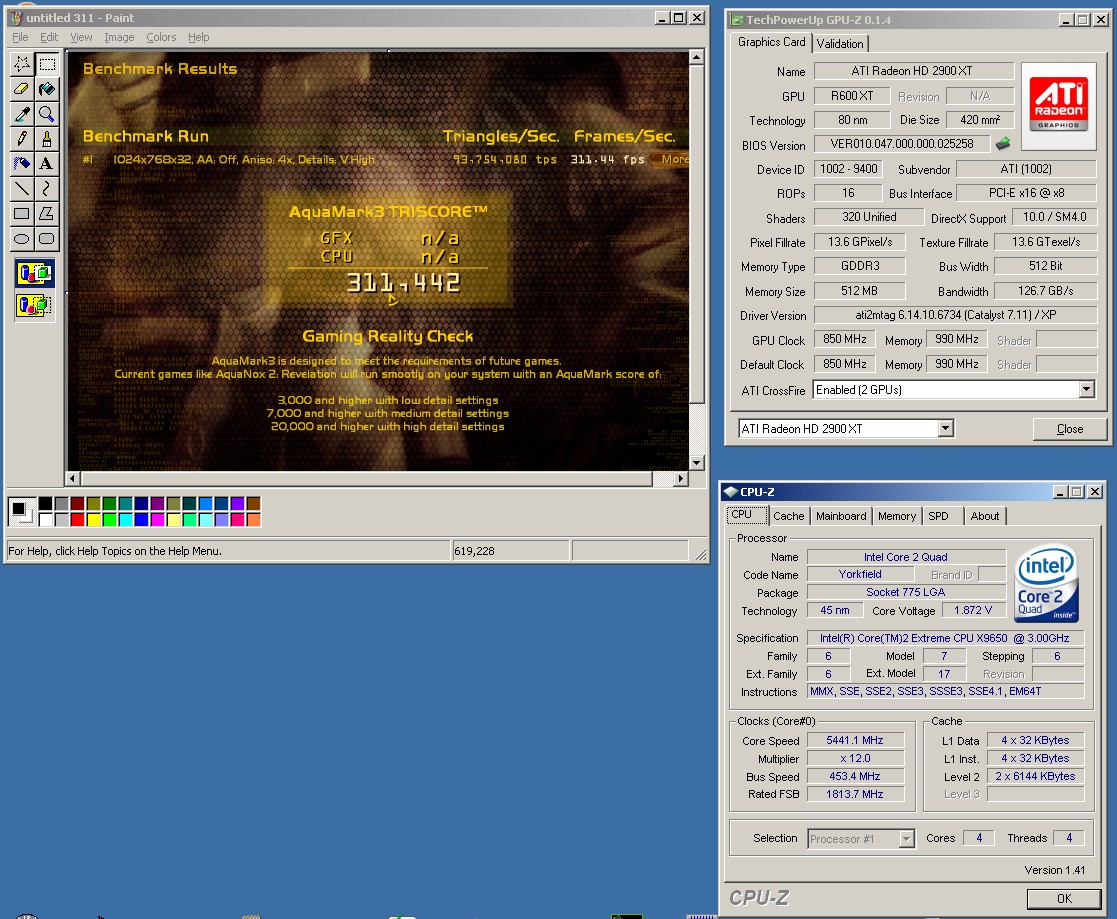Open the File menu in Paint
This screenshot has width=1117, height=919.
pyautogui.click(x=20, y=37)
